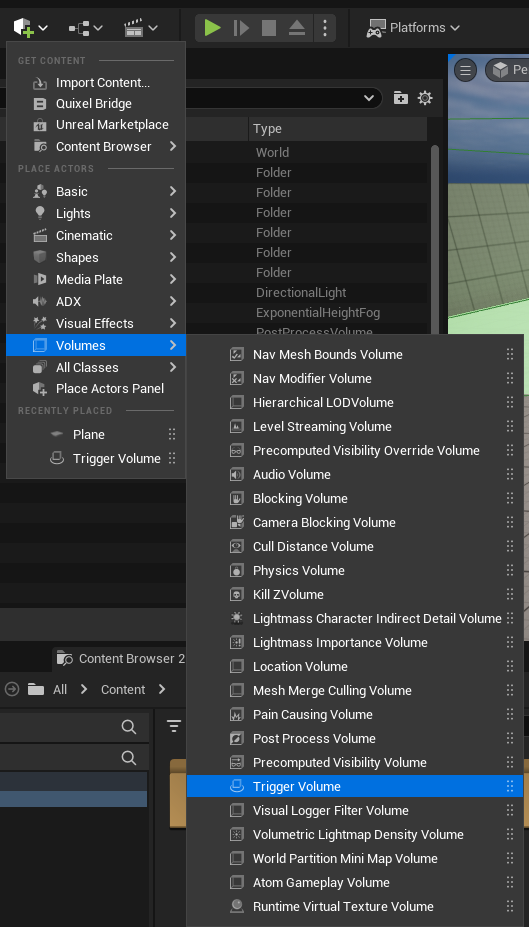Click Precomputed Visibility Override Volume icon
Viewport: 529px width, 927px height.
(236, 450)
